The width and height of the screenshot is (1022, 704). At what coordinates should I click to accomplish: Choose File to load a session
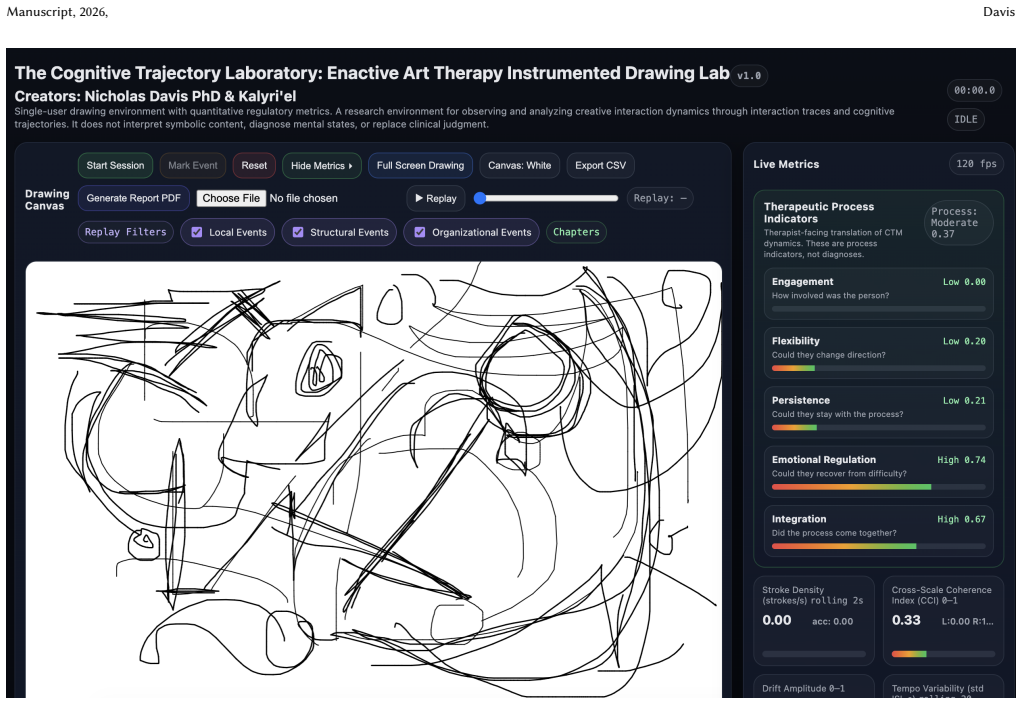231,198
